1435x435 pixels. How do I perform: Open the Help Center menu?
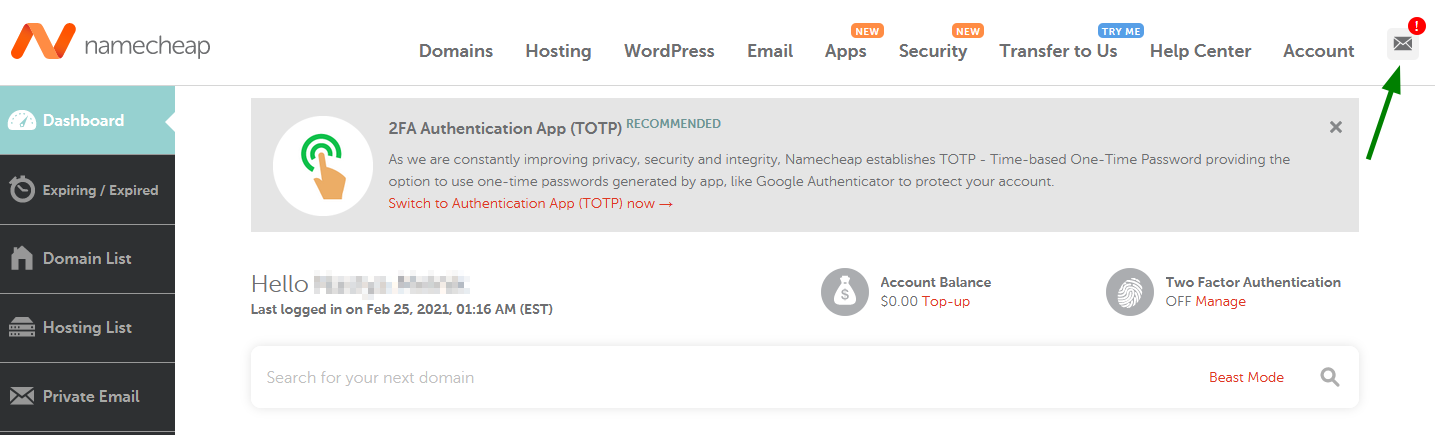[1200, 51]
